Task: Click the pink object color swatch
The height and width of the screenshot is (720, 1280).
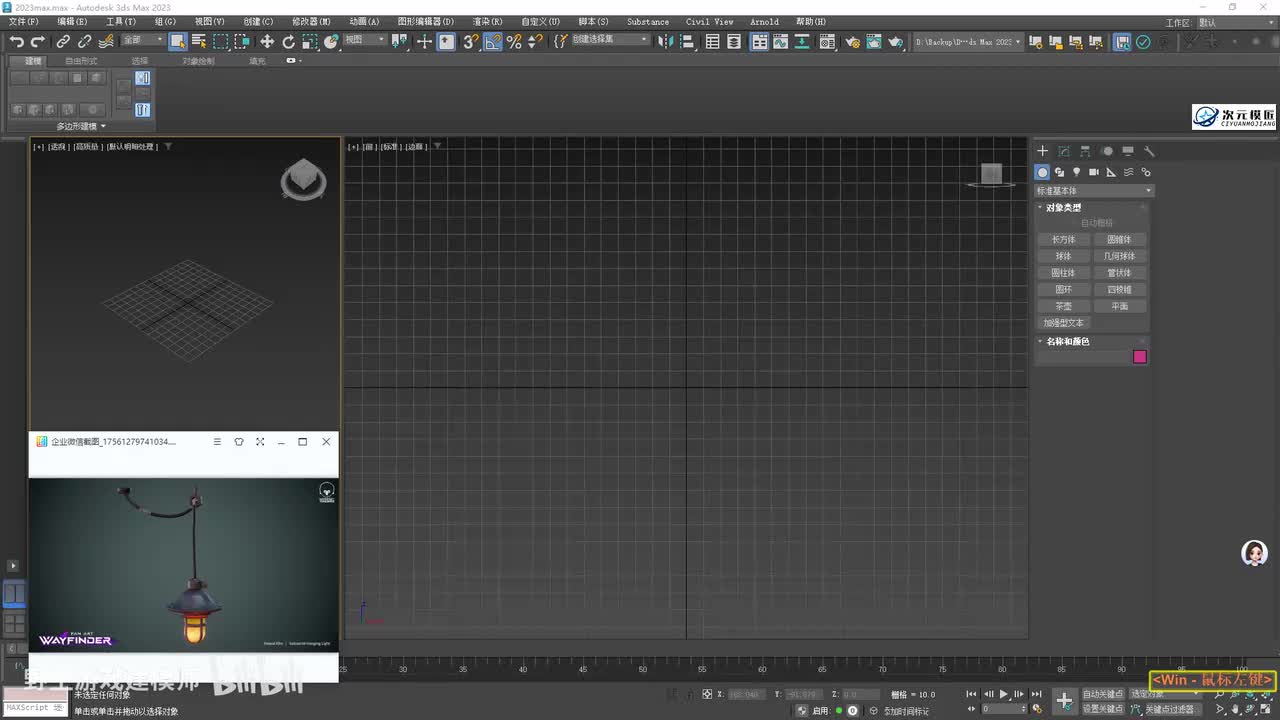Action: click(1139, 357)
